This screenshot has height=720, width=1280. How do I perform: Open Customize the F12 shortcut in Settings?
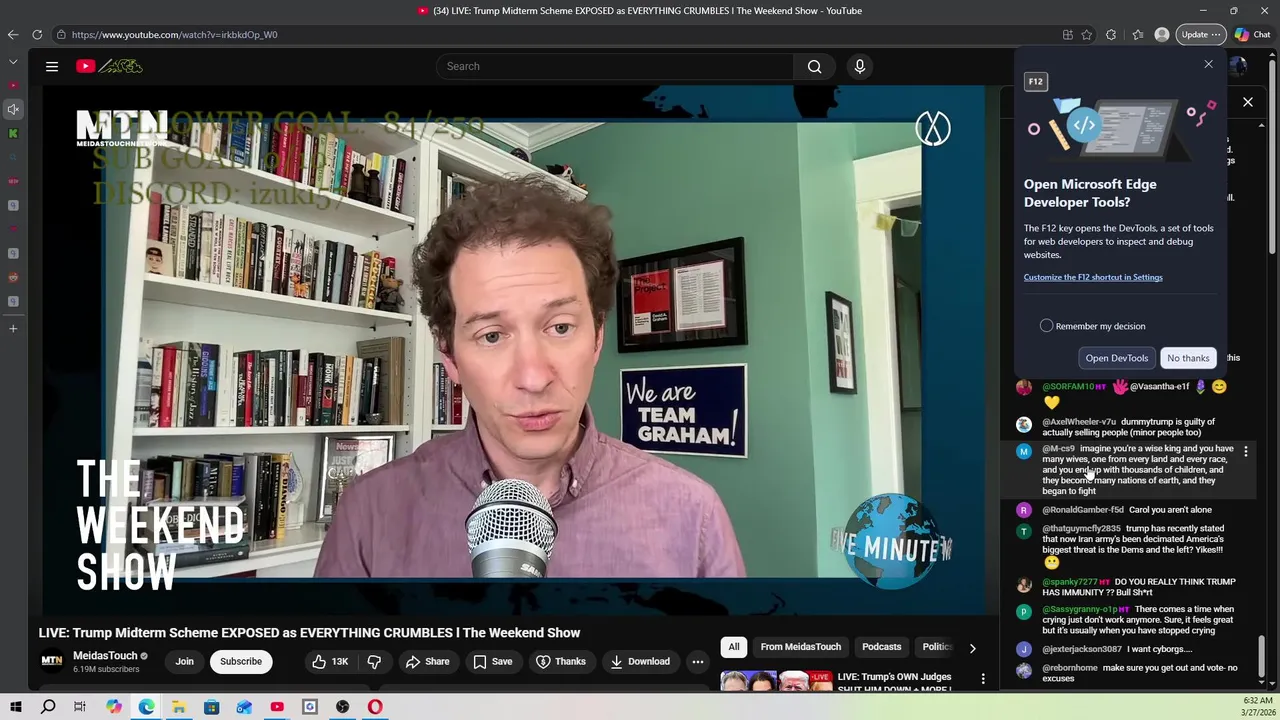1093,277
